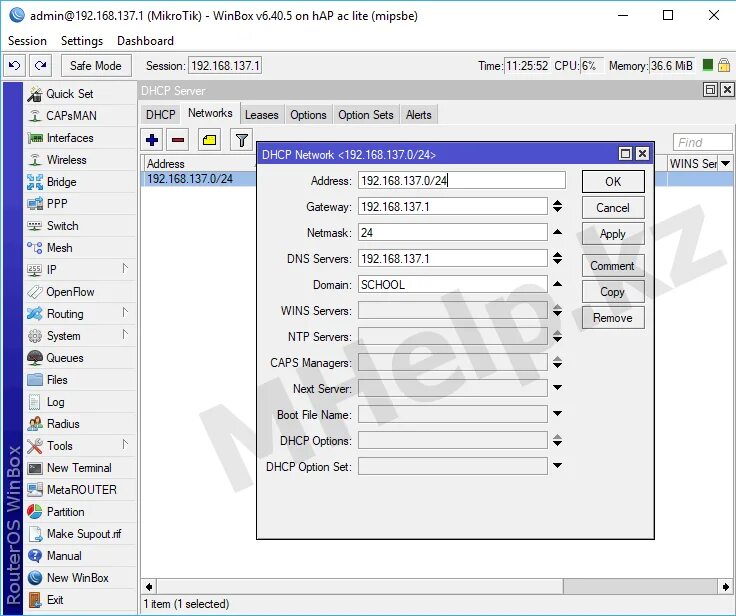Switch to the Options tab
The height and width of the screenshot is (616, 736).
pos(308,115)
